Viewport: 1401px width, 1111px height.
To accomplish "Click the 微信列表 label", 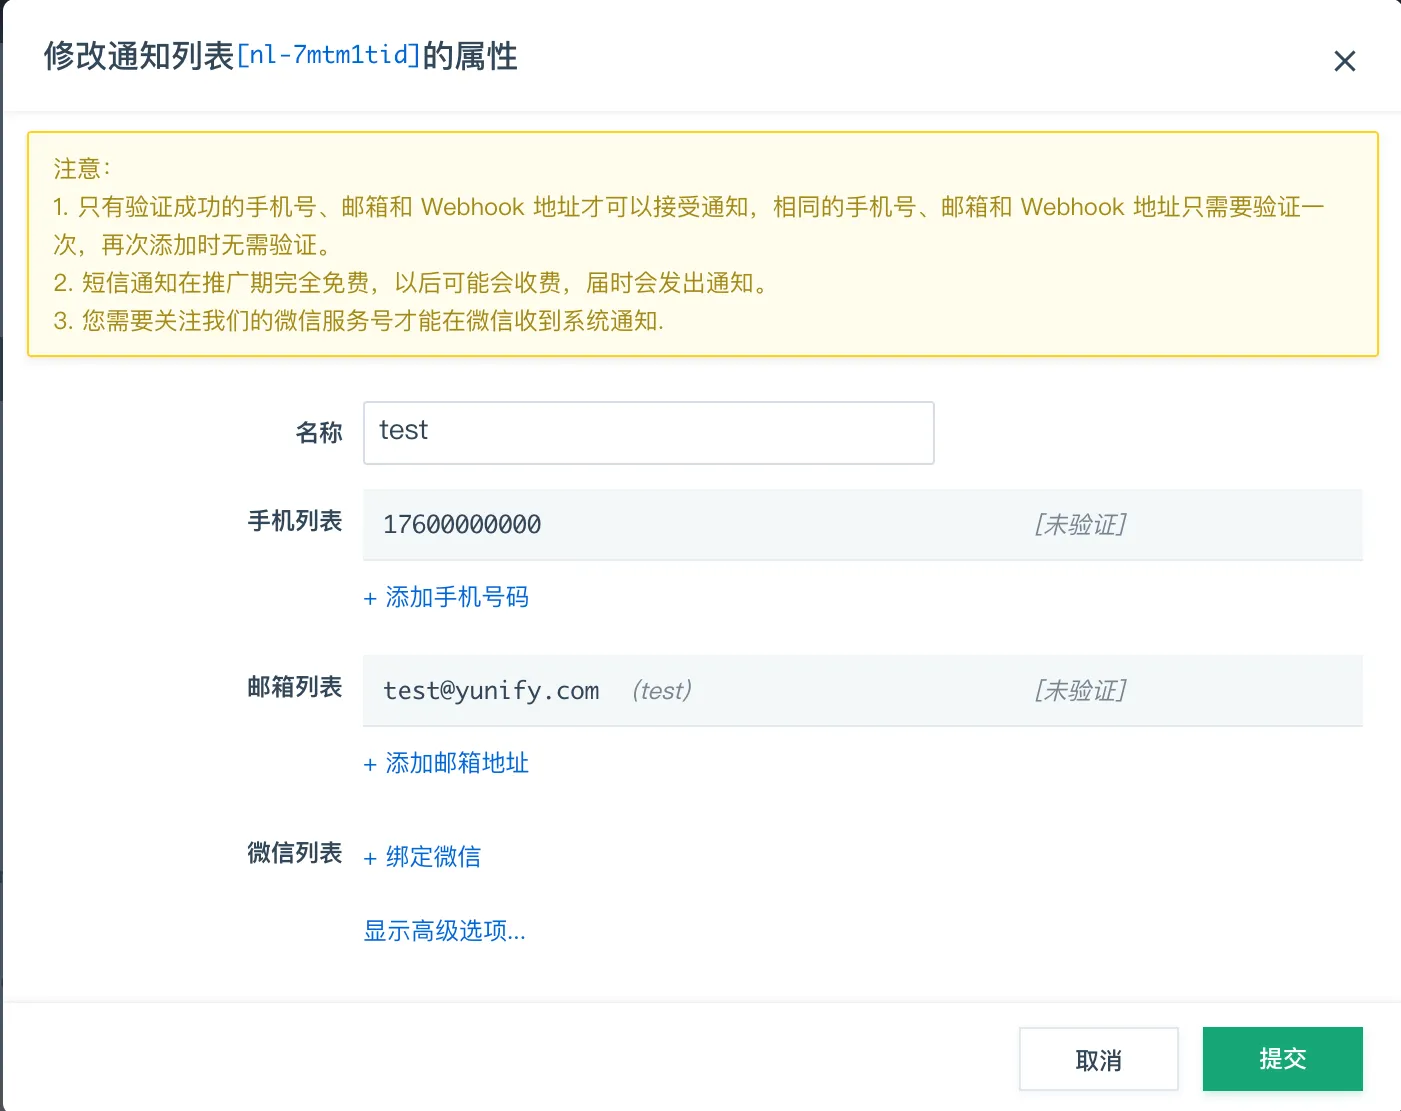I will (x=295, y=853).
